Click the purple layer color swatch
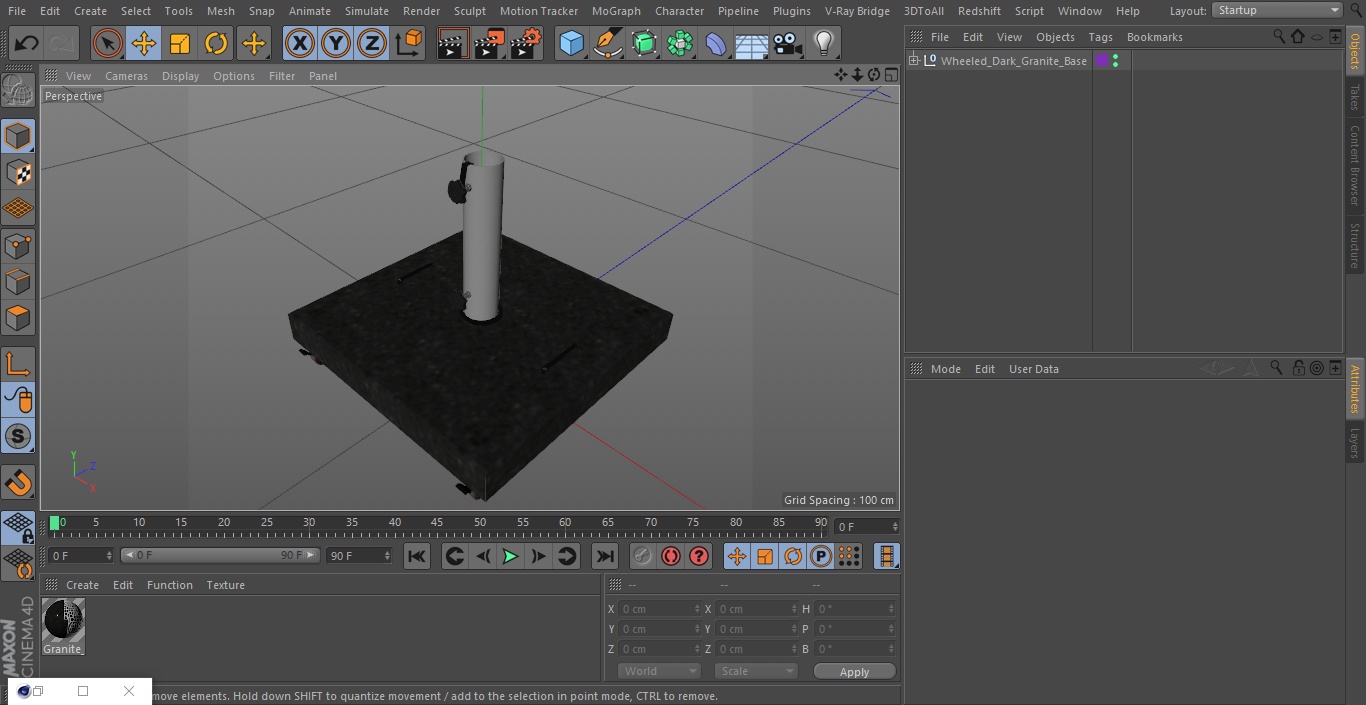 click(1102, 61)
